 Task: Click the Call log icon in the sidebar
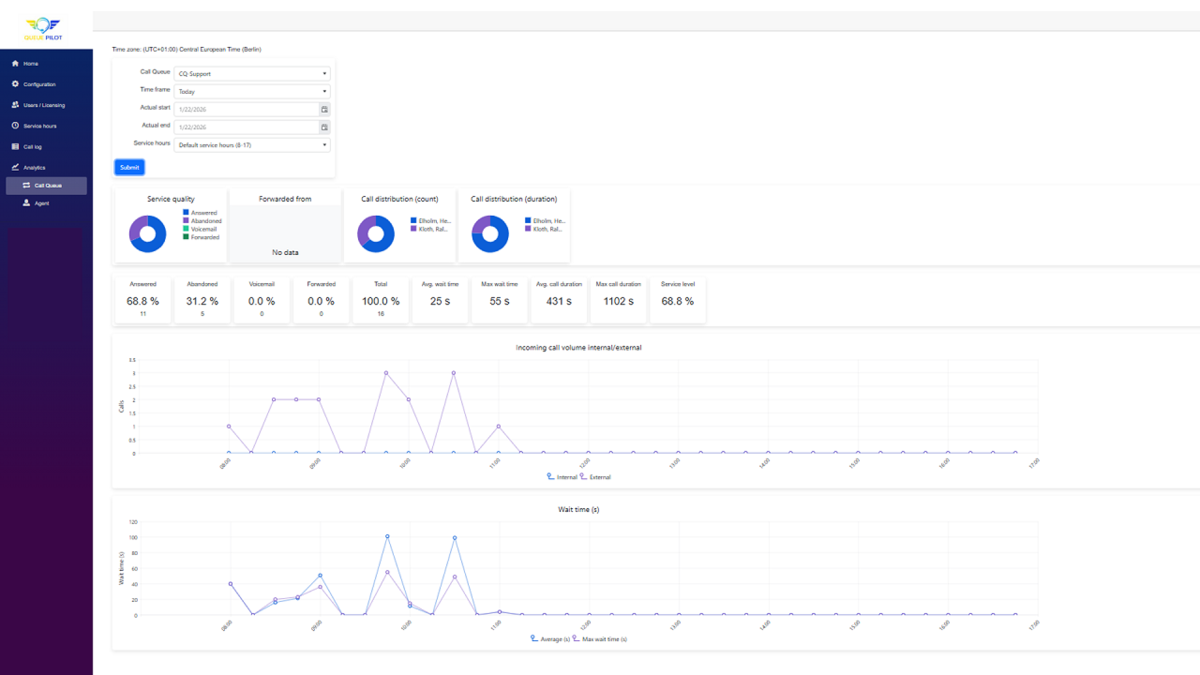click(15, 147)
